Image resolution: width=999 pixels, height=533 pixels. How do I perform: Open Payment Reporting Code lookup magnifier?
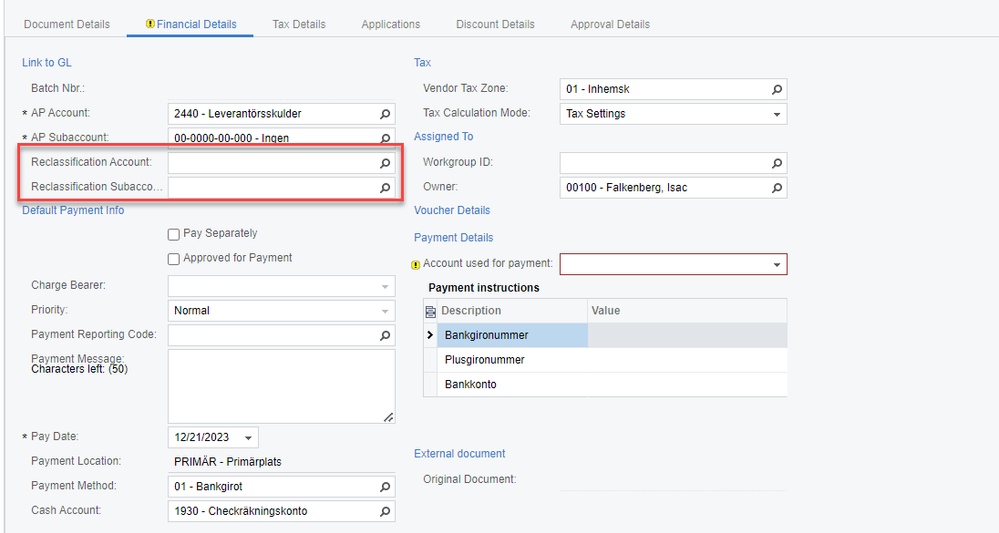385,335
